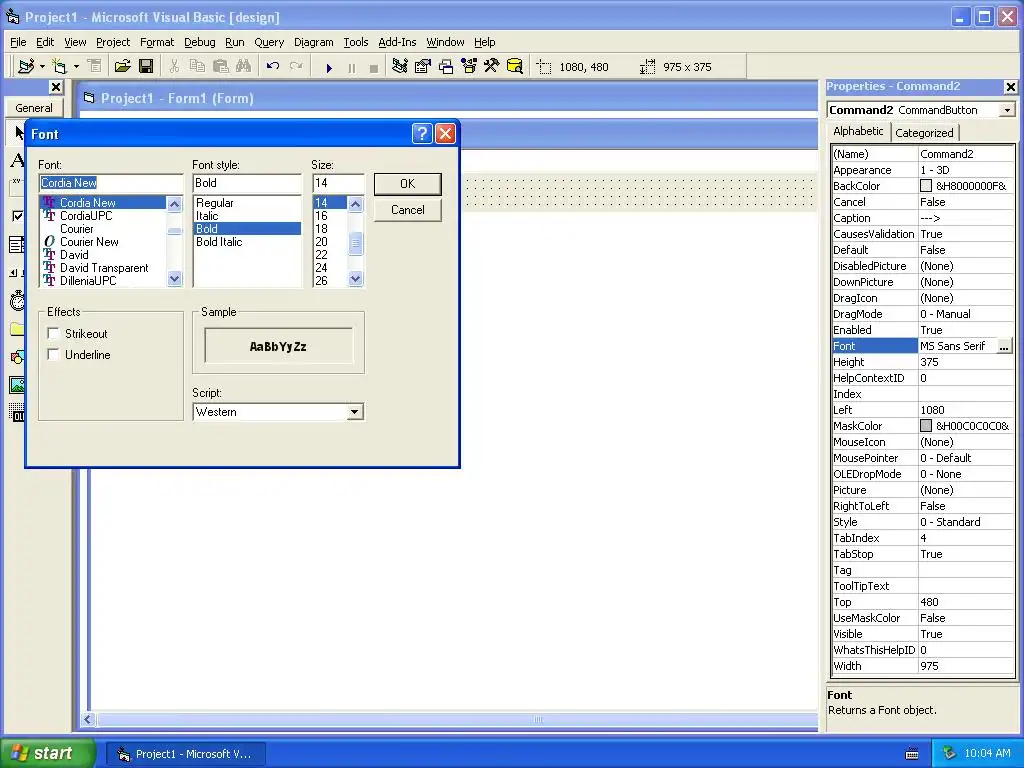Click the End stop icon in toolbar
This screenshot has width=1024, height=768.
(374, 67)
